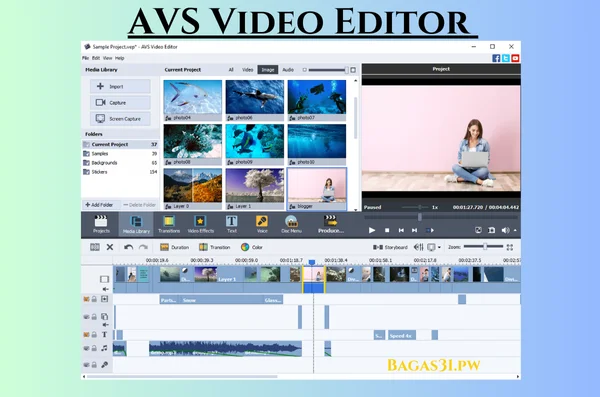
Task: Click the Twitter icon
Action: (x=505, y=58)
